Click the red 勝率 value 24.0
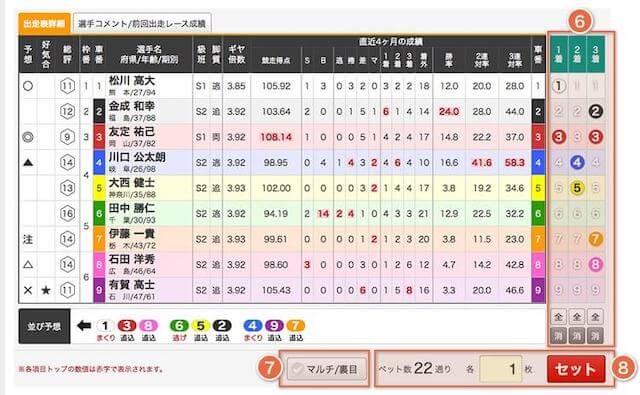This screenshot has height=395, width=640. (449, 111)
